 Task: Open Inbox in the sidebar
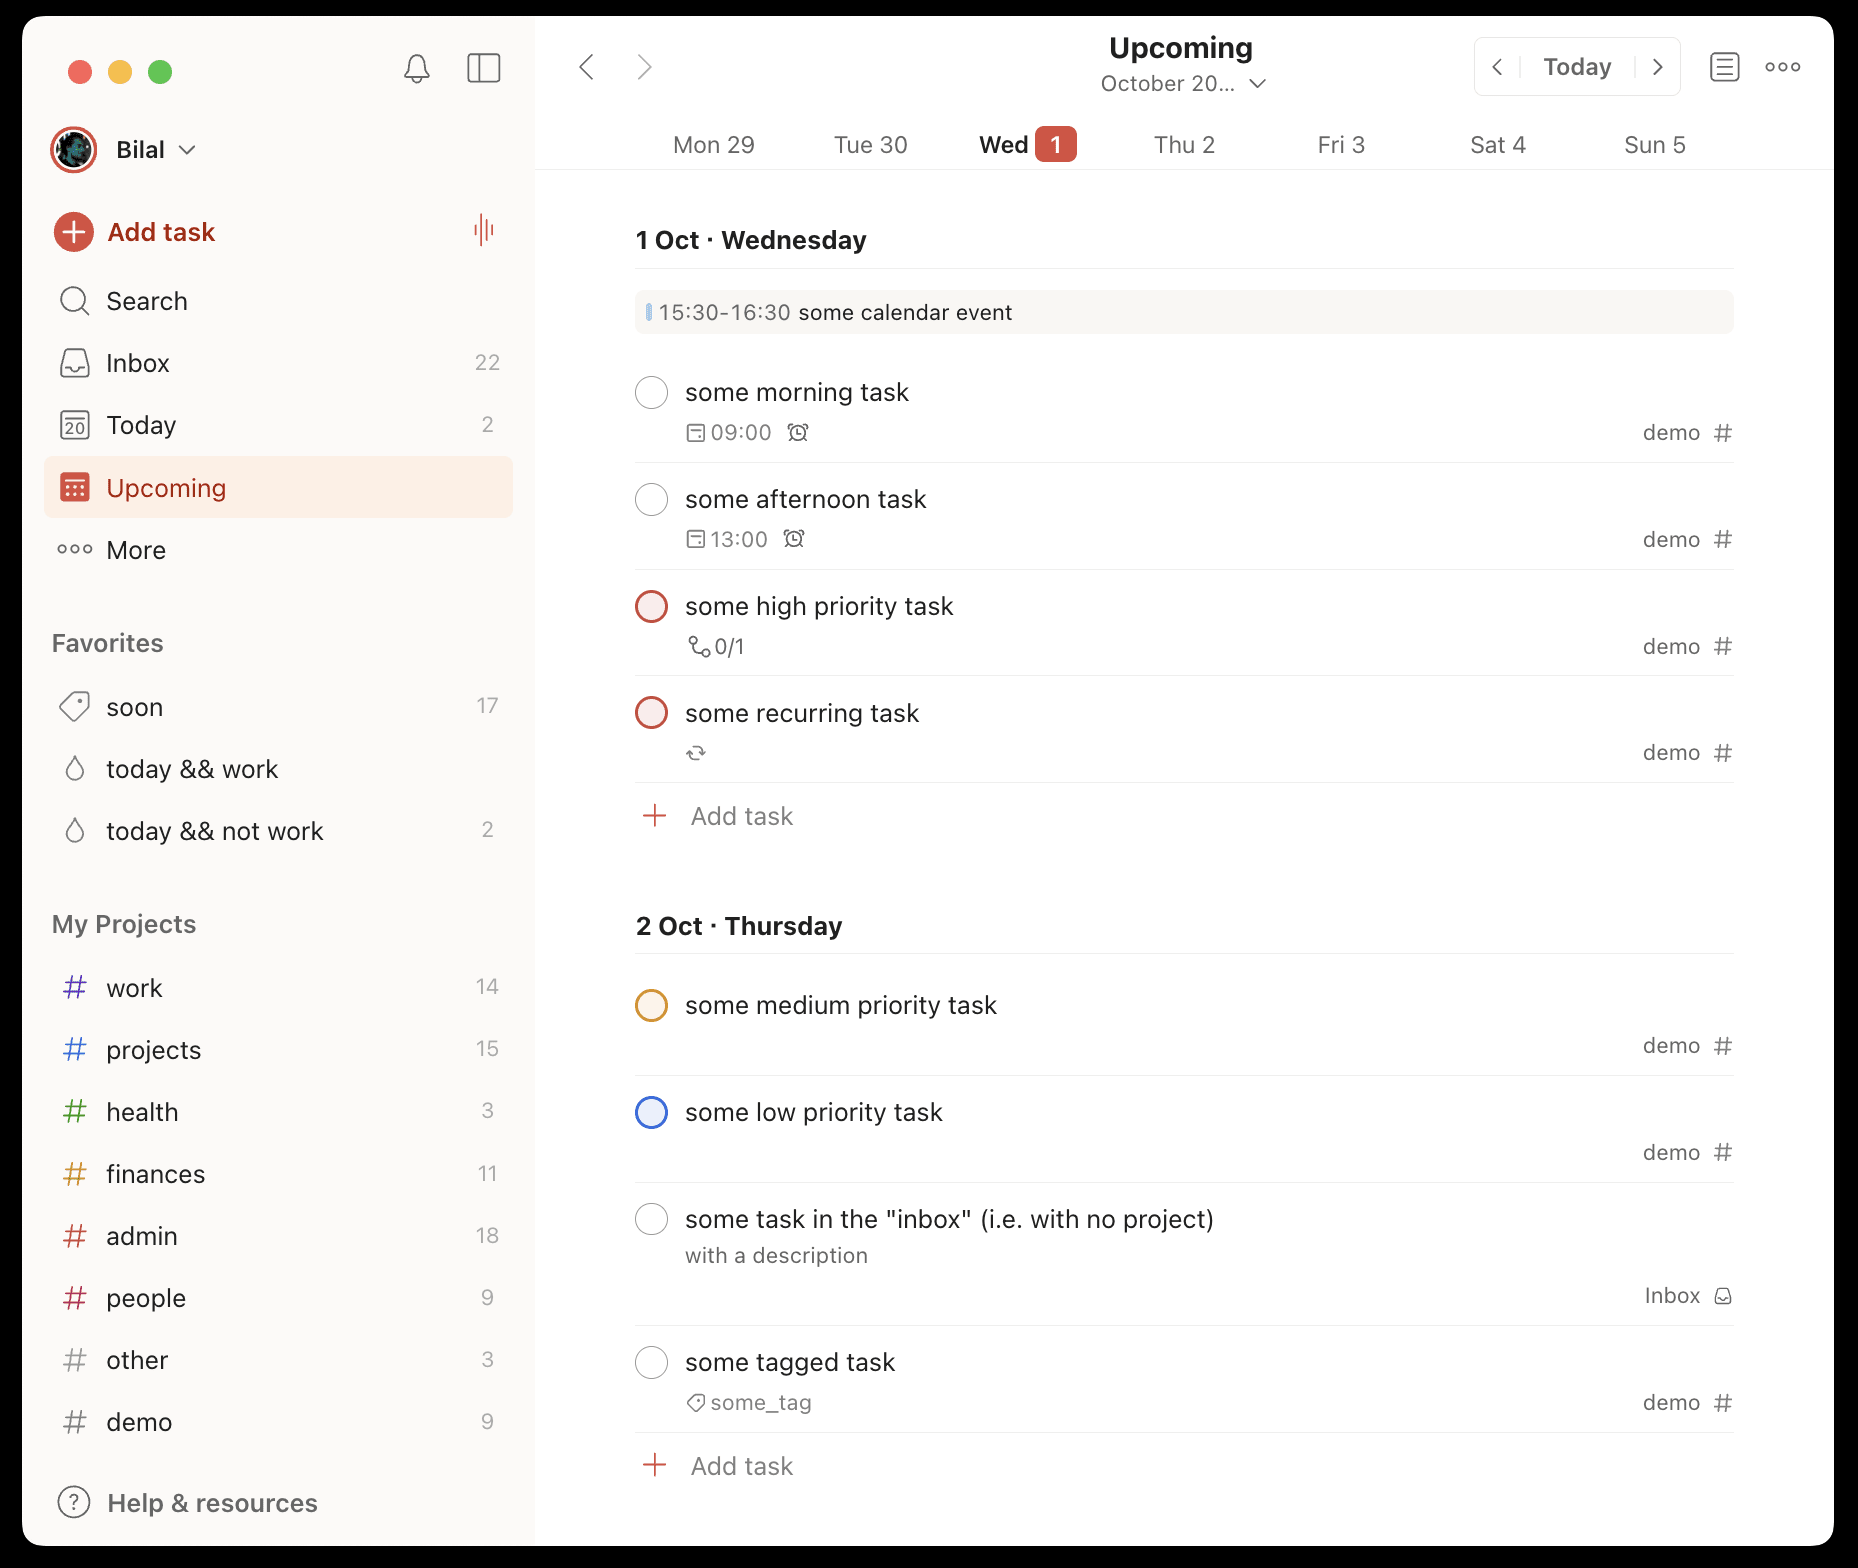pyautogui.click(x=138, y=363)
